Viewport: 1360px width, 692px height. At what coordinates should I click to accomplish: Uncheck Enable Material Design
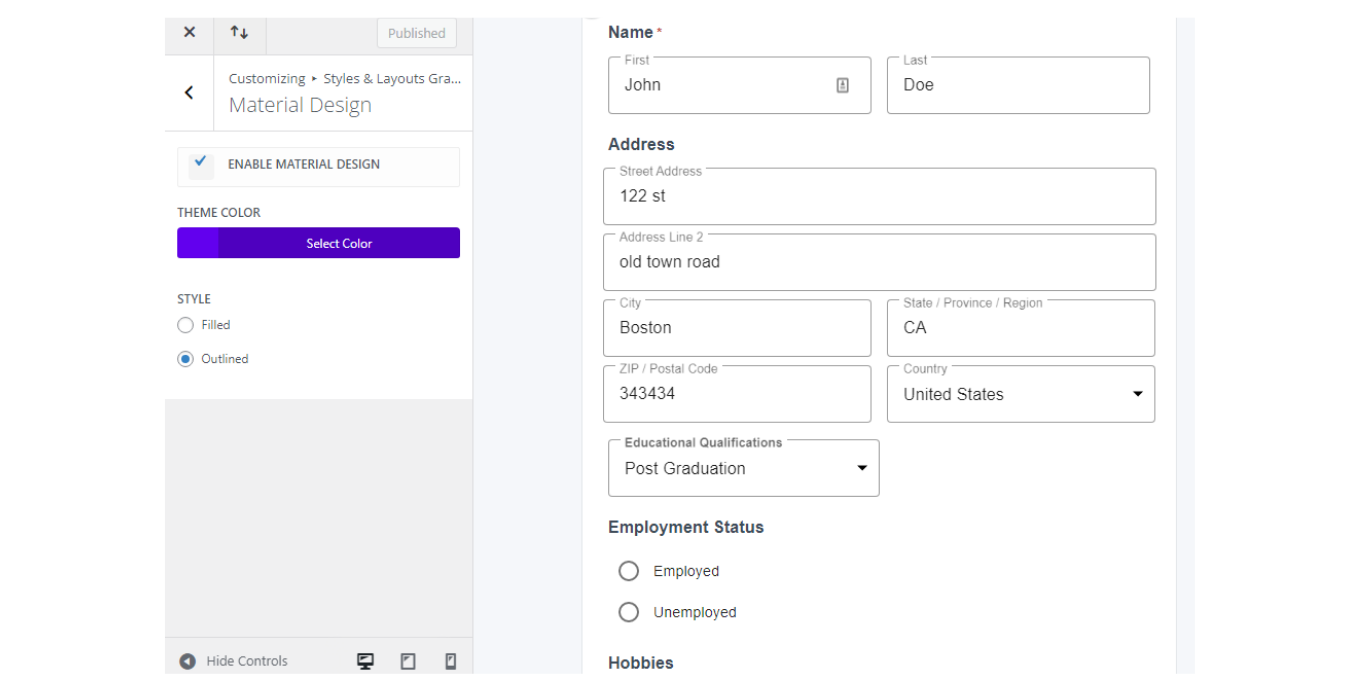200,166
